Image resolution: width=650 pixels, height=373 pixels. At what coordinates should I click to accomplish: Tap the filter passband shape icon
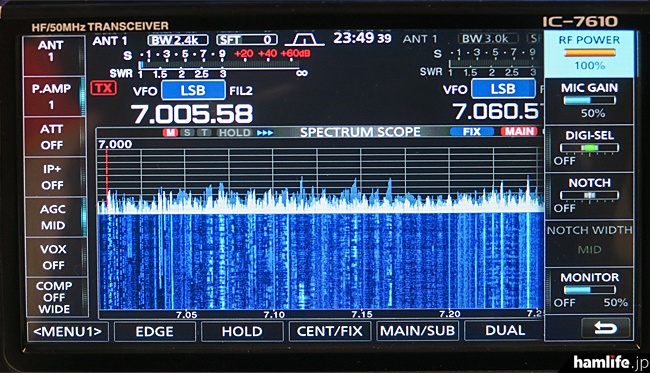point(304,40)
